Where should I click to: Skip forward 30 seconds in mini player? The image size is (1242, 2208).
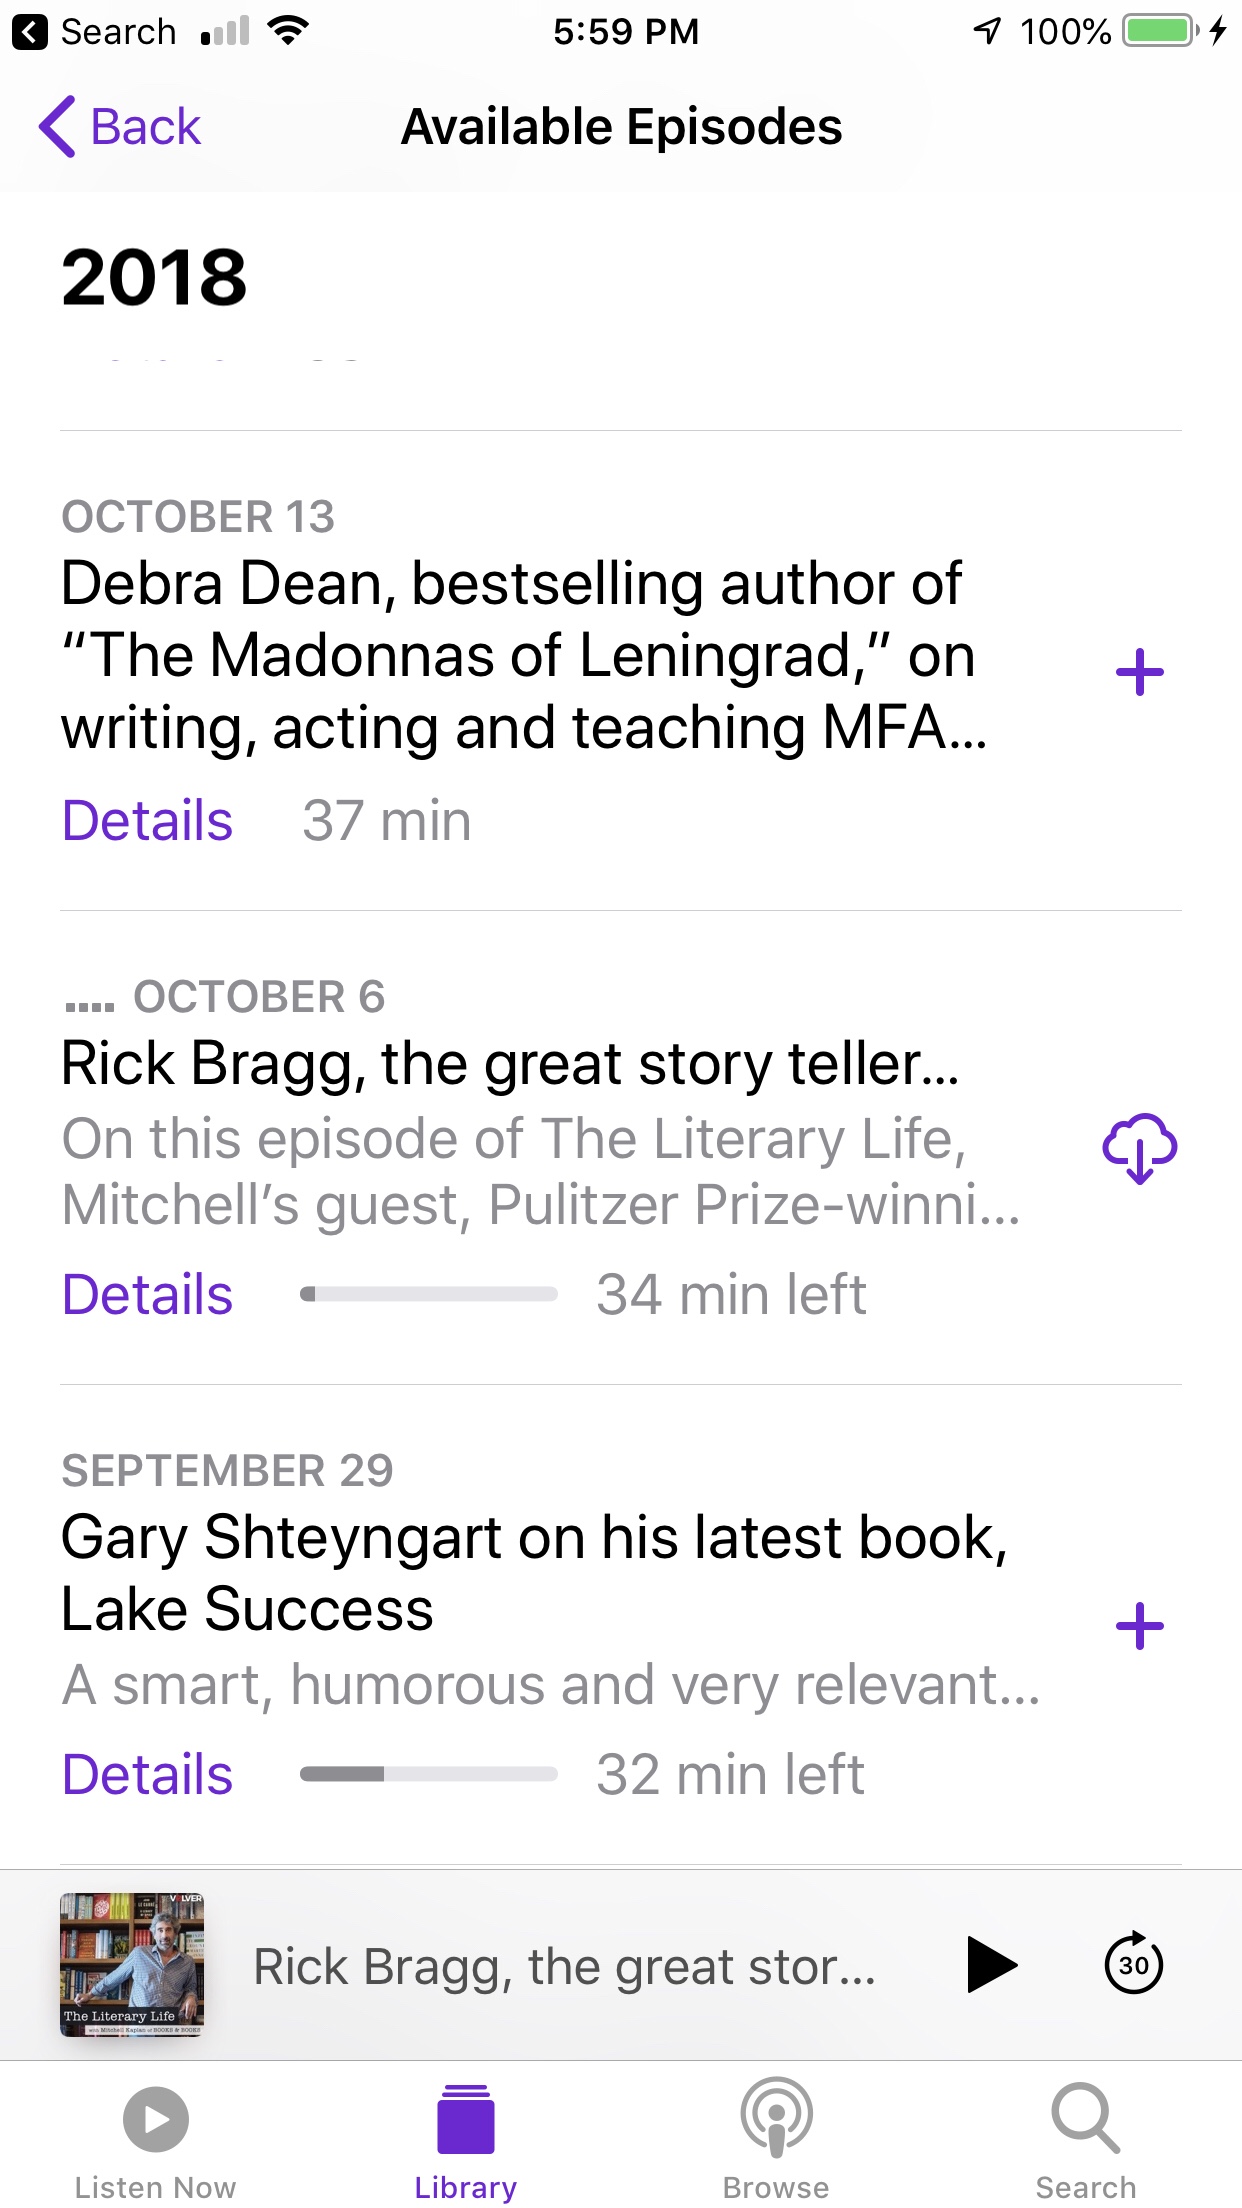coord(1133,1965)
